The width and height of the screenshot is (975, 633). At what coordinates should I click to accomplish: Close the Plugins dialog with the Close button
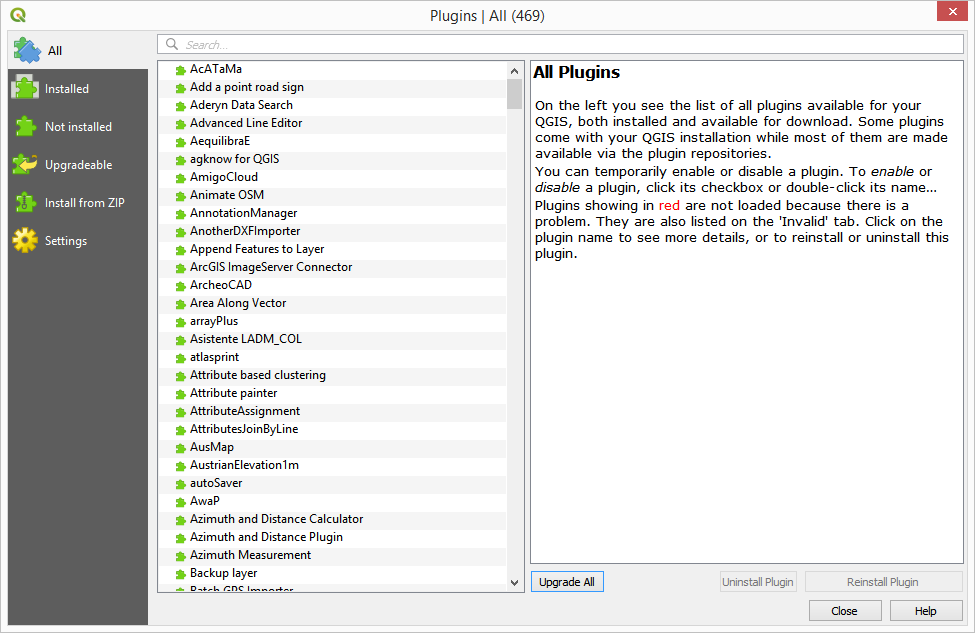844,611
